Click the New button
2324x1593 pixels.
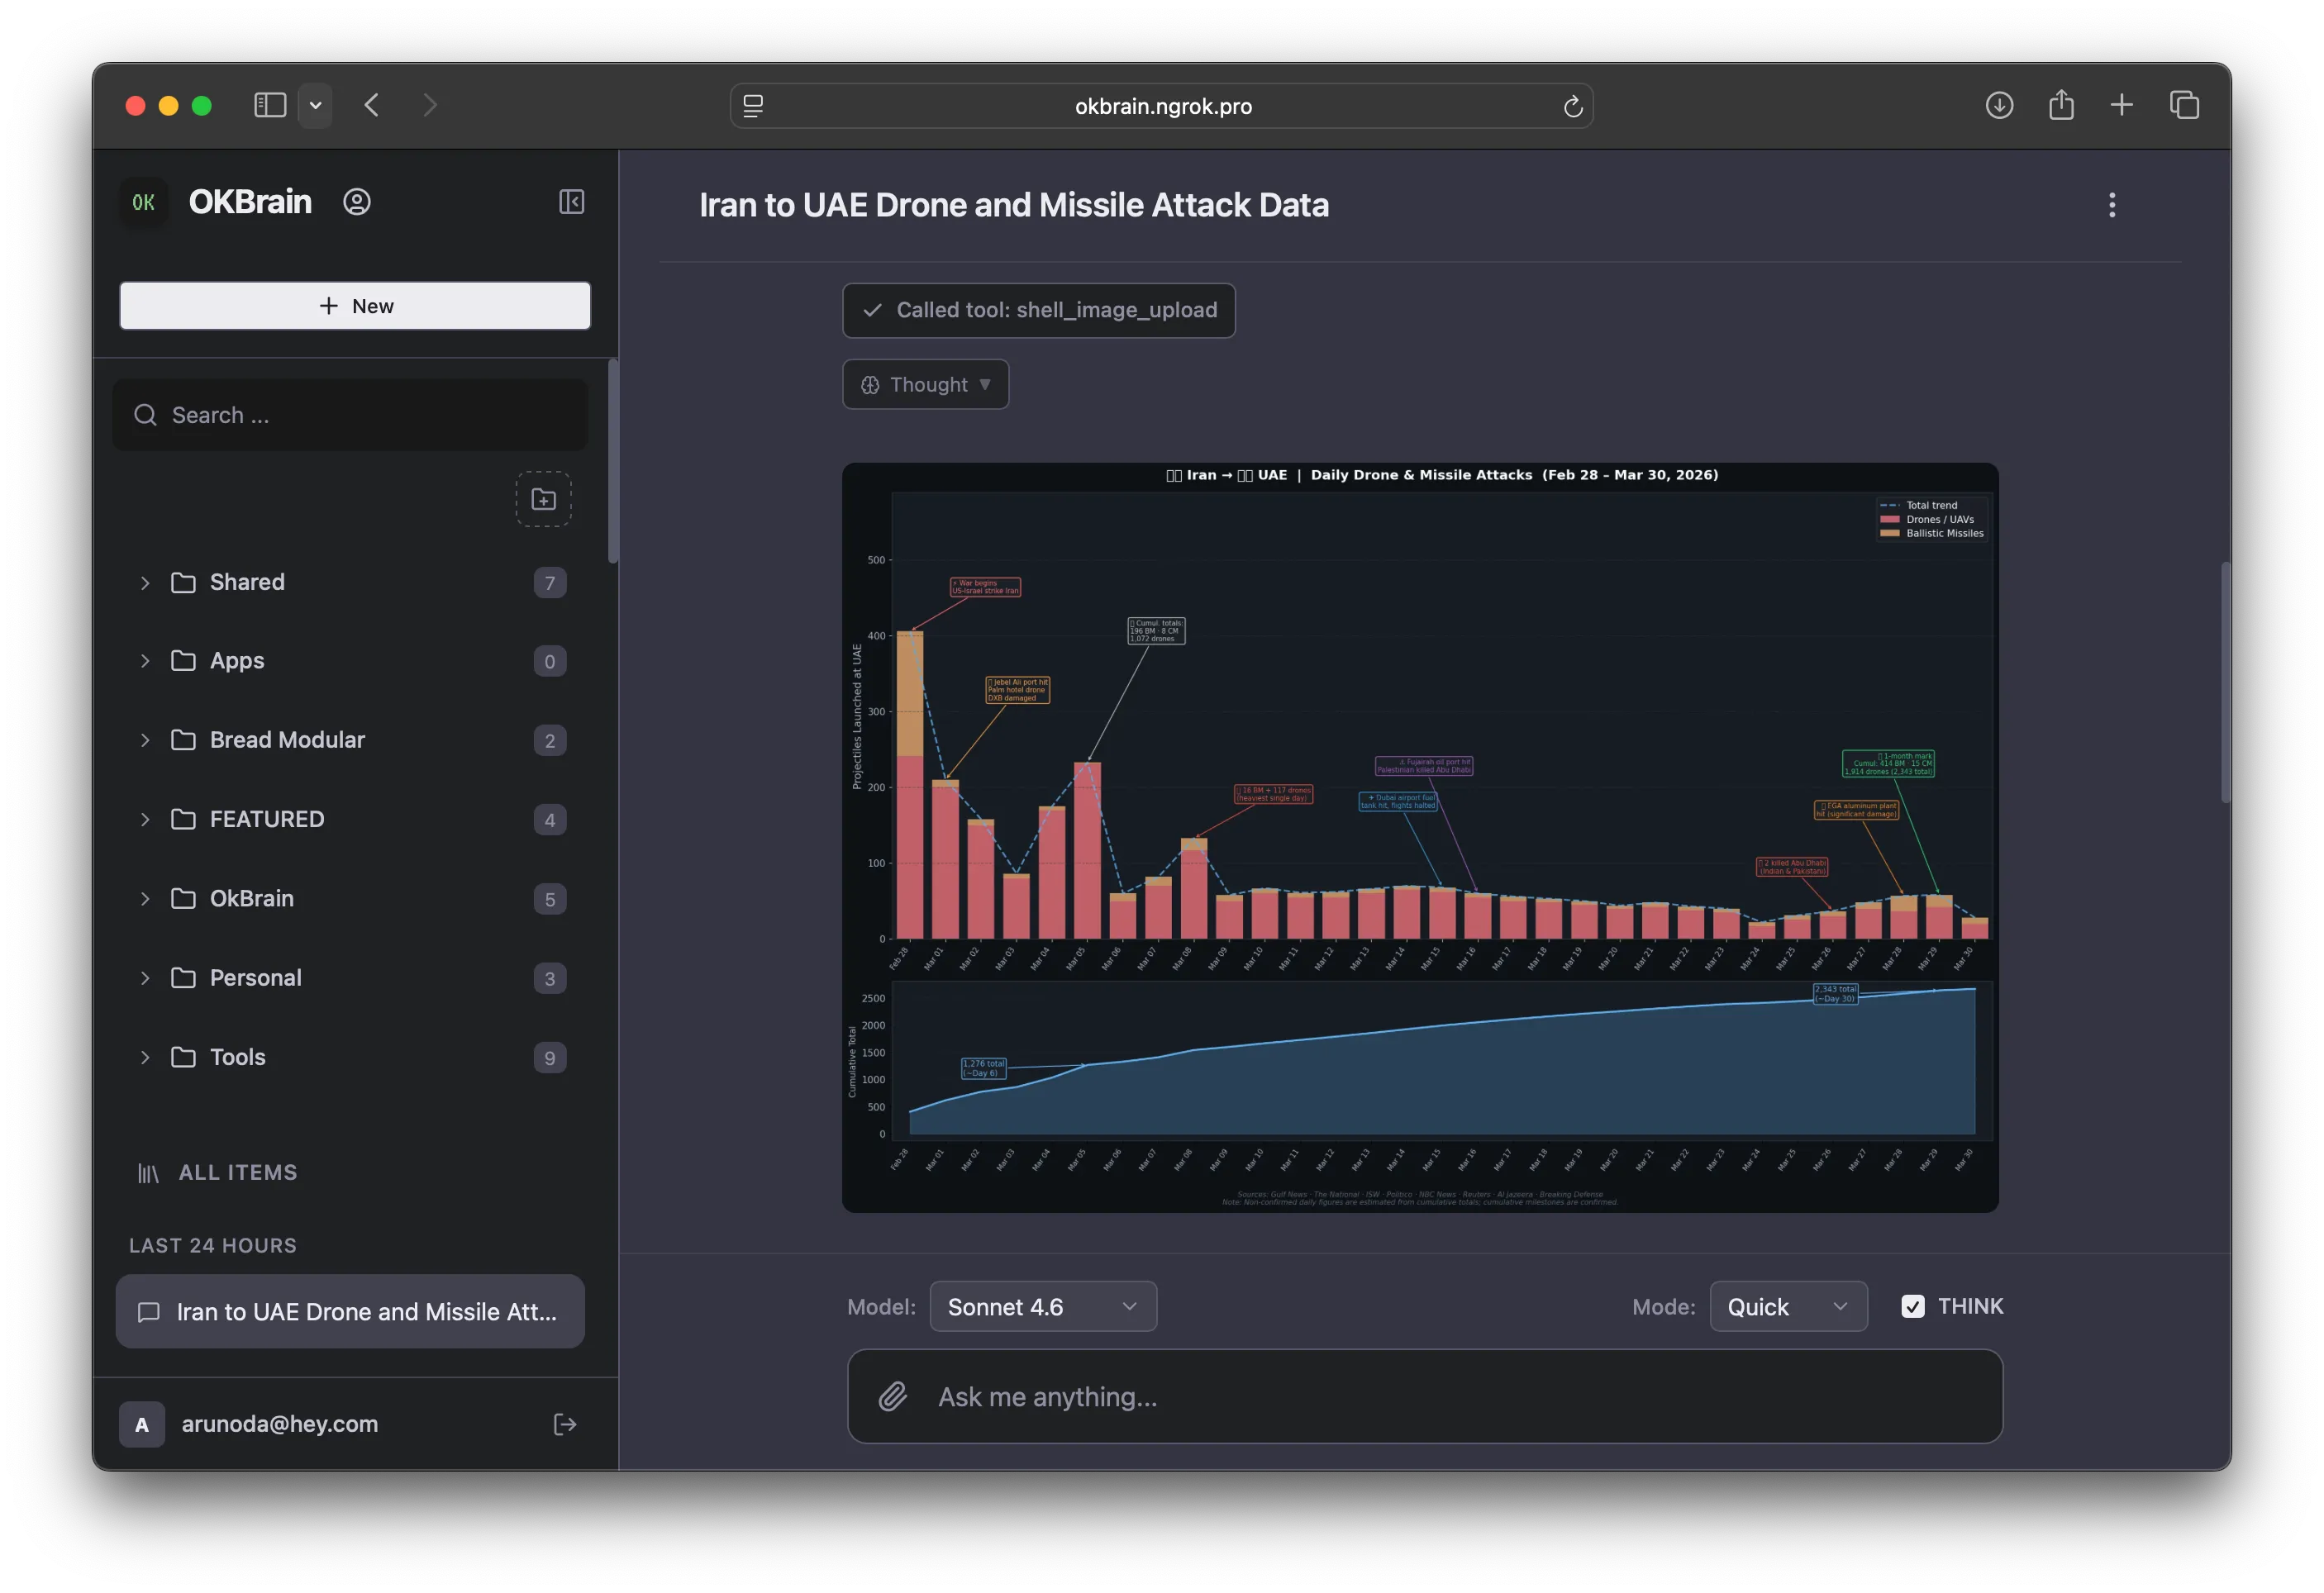click(x=355, y=305)
